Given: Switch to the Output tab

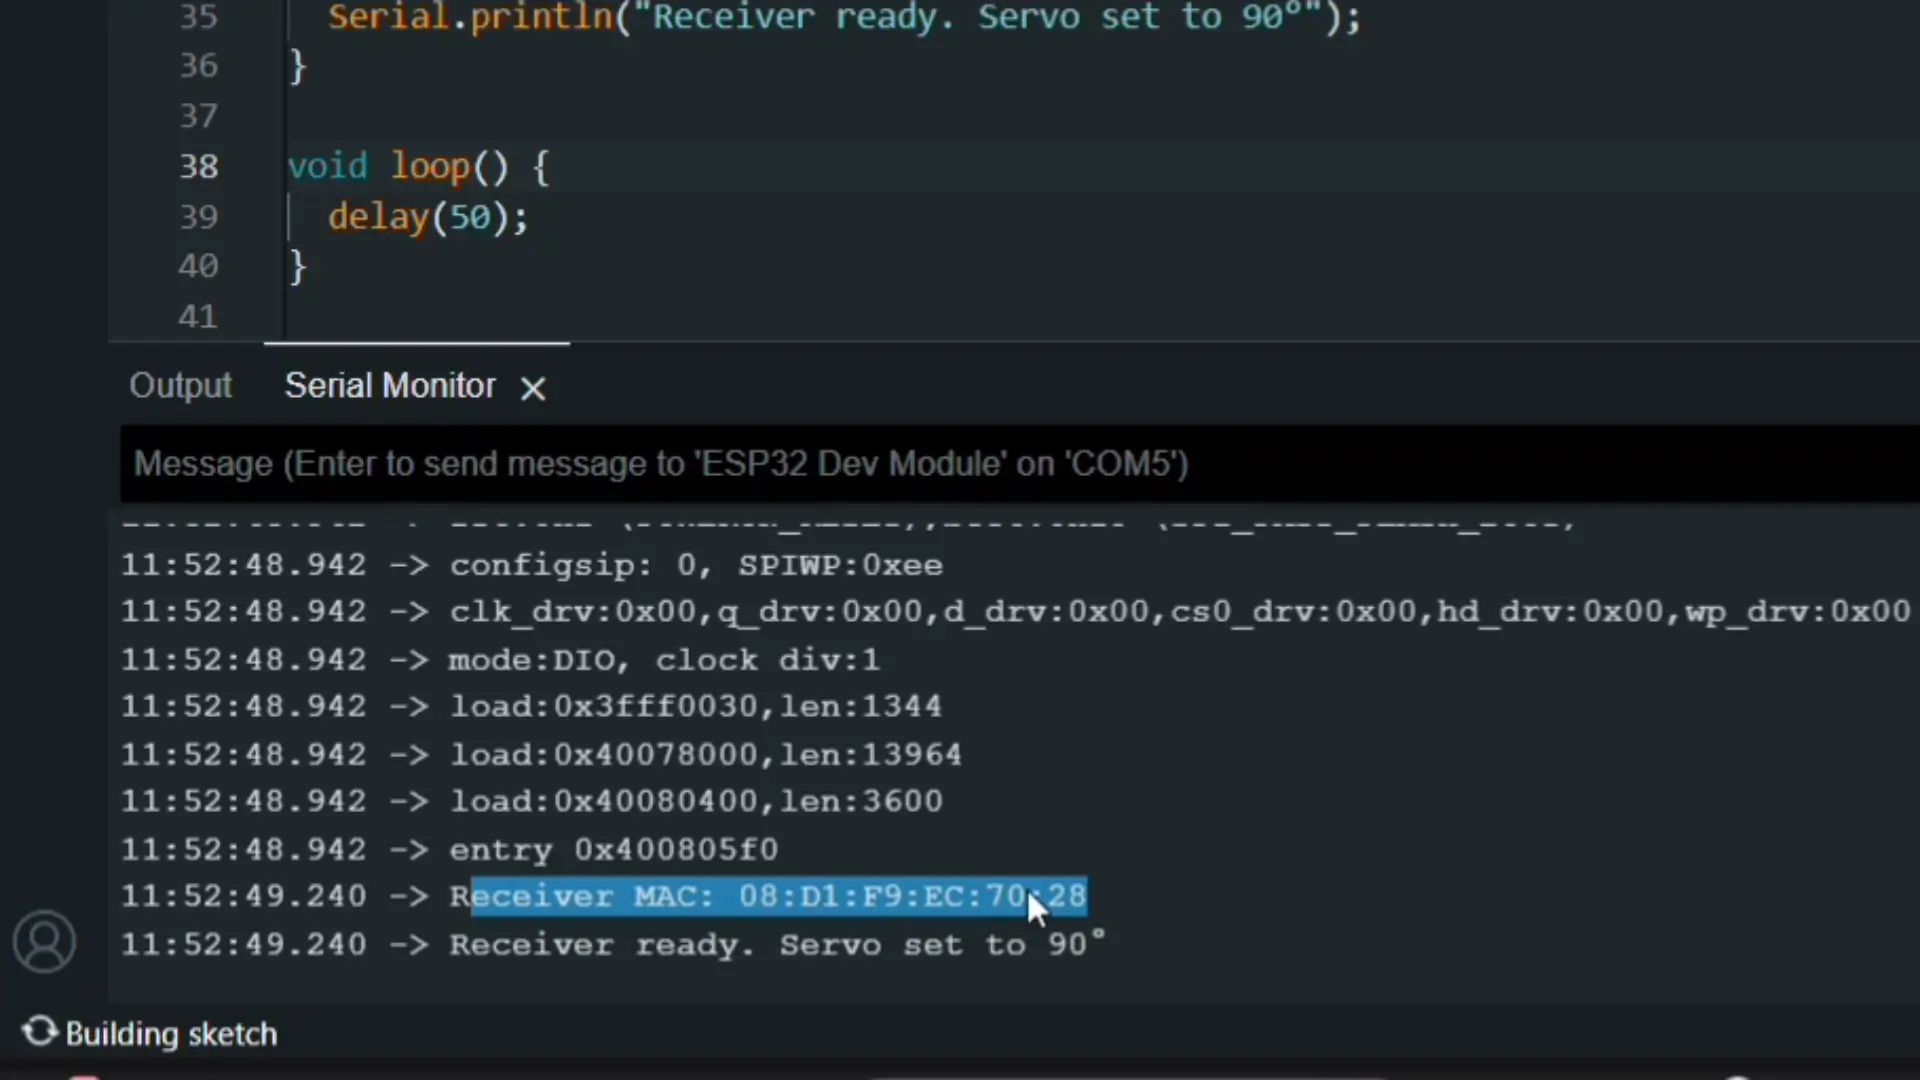Looking at the screenshot, I should pyautogui.click(x=180, y=386).
